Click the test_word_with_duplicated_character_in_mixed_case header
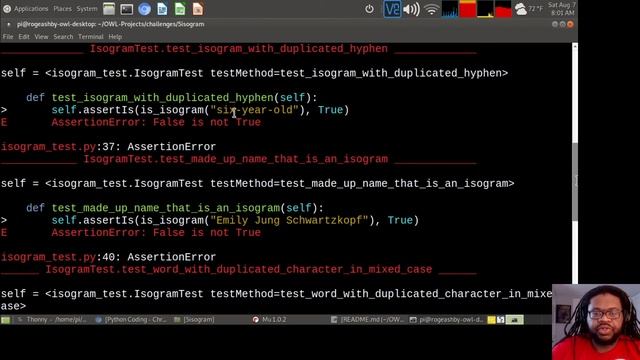Image resolution: width=640 pixels, height=360 pixels. [238, 269]
